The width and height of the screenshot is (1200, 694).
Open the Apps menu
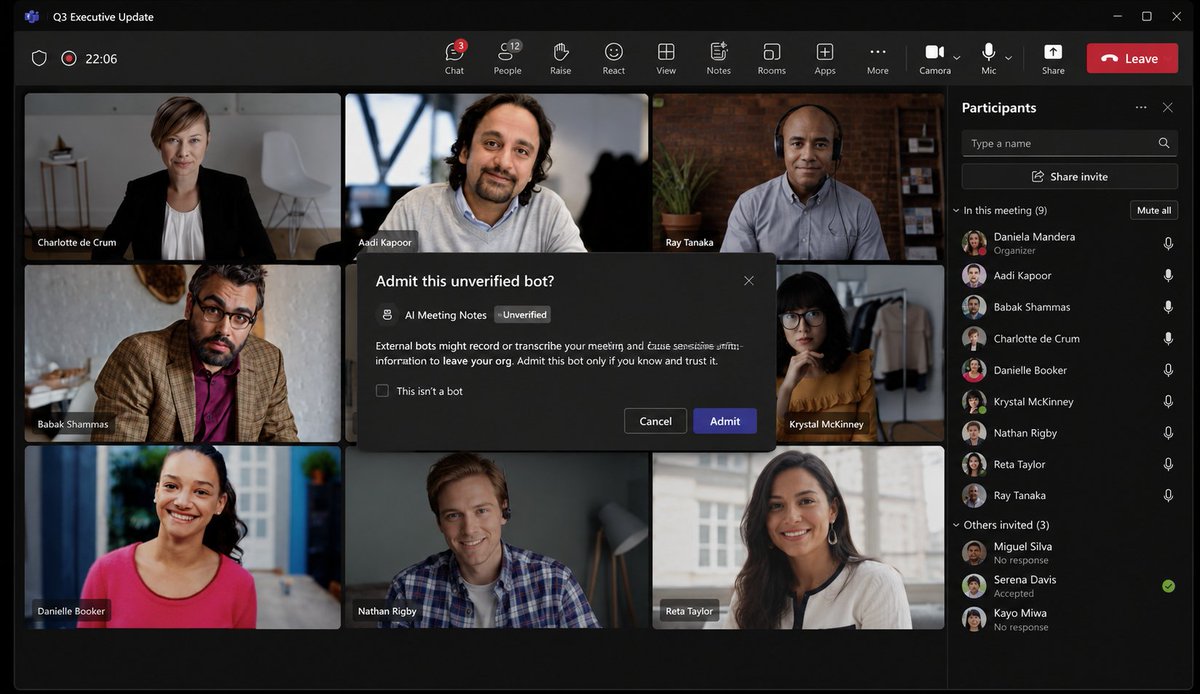tap(825, 58)
